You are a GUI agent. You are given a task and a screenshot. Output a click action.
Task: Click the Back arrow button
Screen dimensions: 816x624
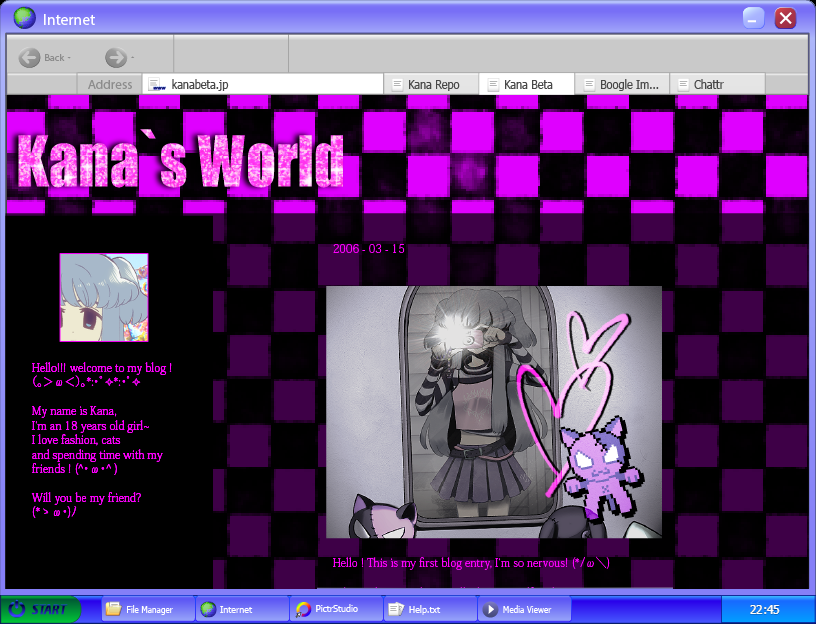click(x=30, y=57)
